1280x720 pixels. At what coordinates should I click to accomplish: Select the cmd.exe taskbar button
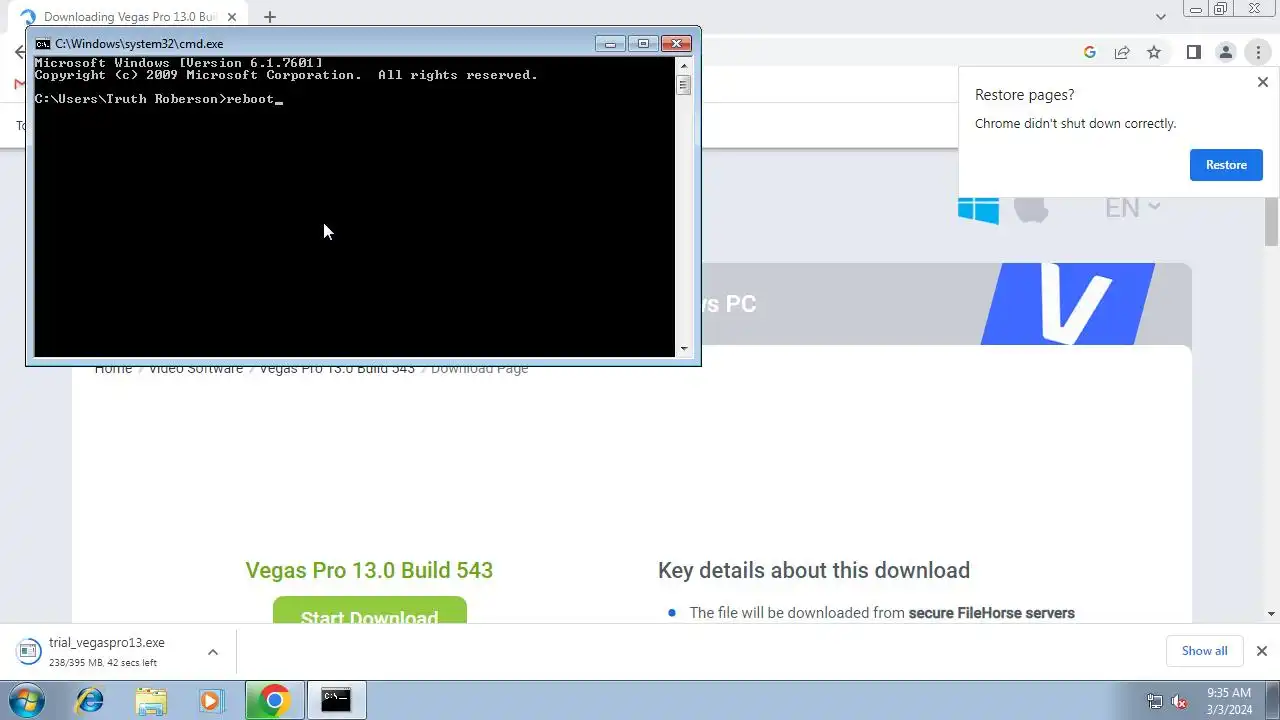[336, 700]
